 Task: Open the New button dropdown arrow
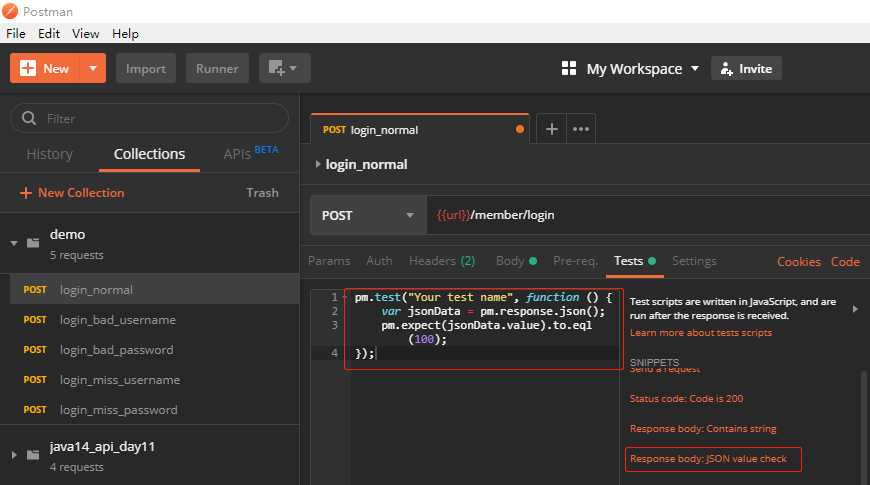[93, 68]
